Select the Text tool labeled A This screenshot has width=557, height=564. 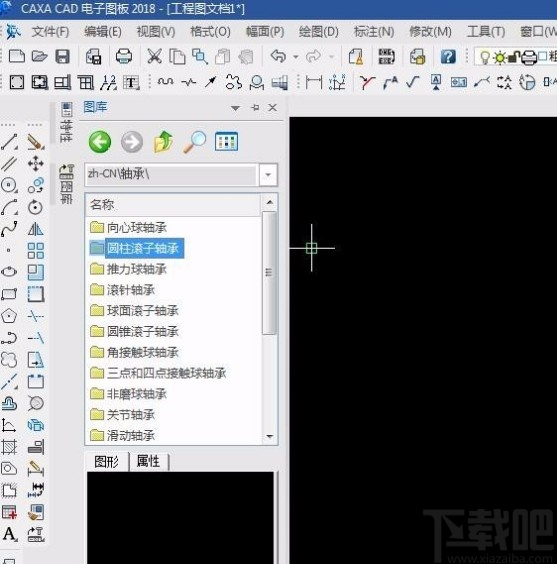[10, 534]
